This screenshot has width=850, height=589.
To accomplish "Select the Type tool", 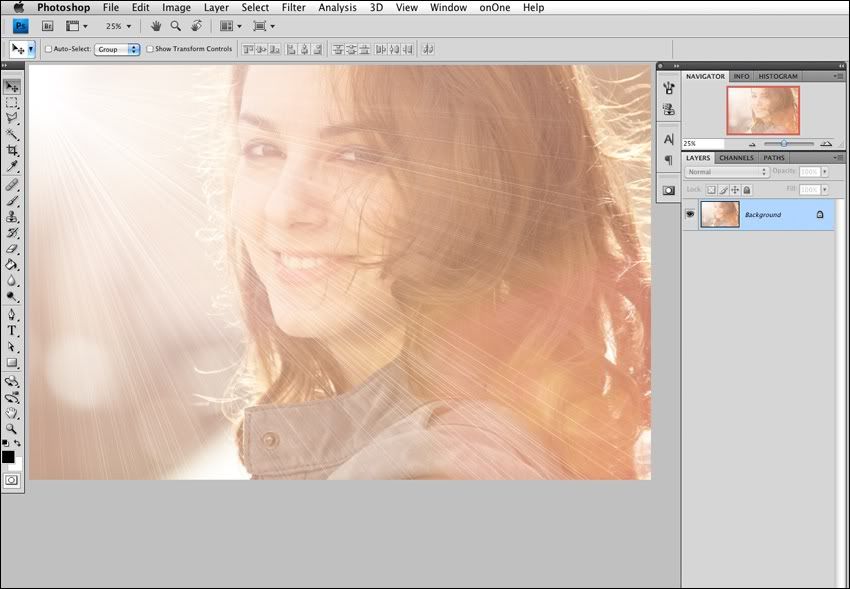I will click(12, 331).
